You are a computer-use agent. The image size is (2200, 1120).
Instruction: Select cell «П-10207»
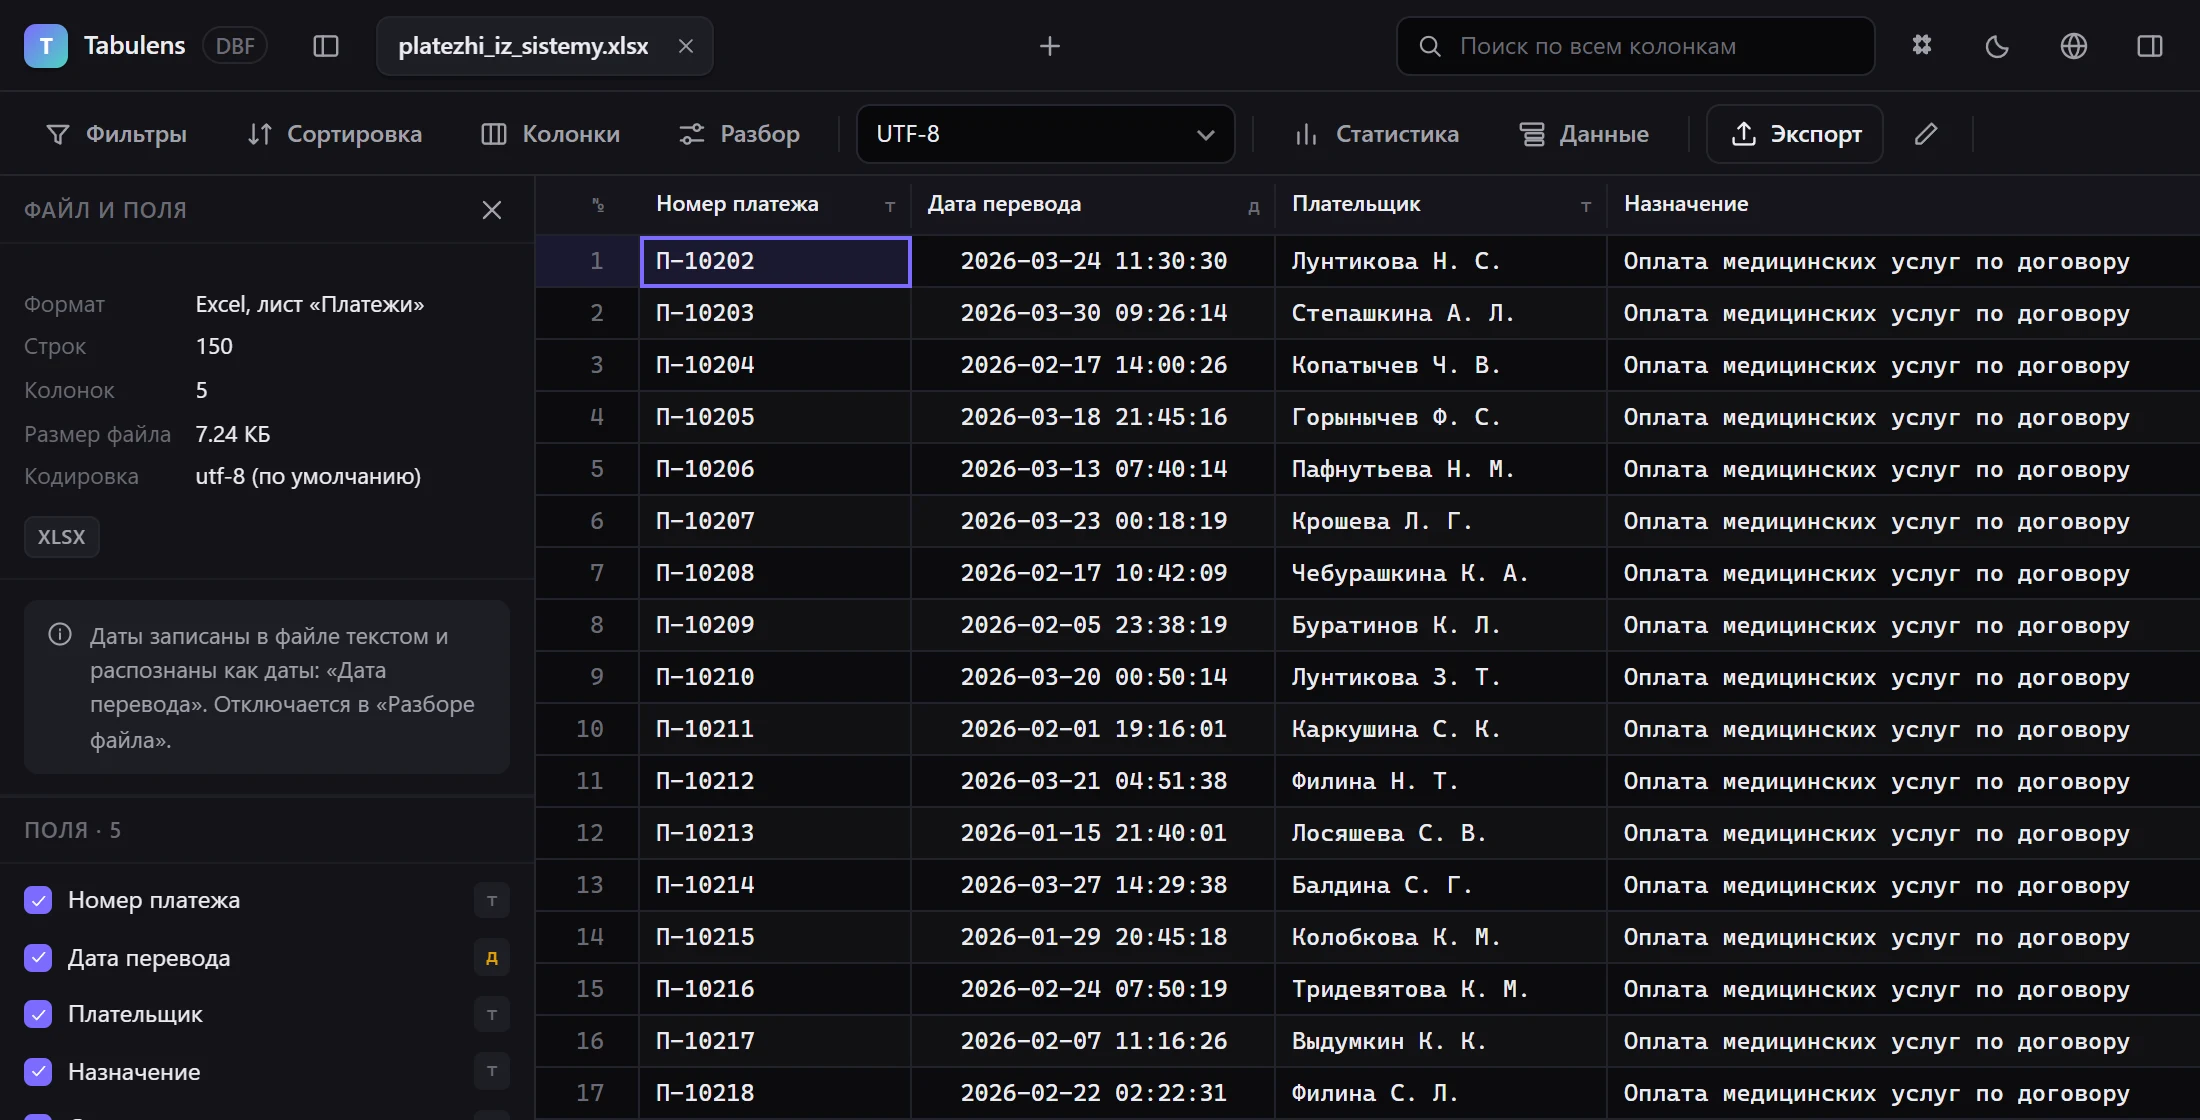[x=775, y=521]
